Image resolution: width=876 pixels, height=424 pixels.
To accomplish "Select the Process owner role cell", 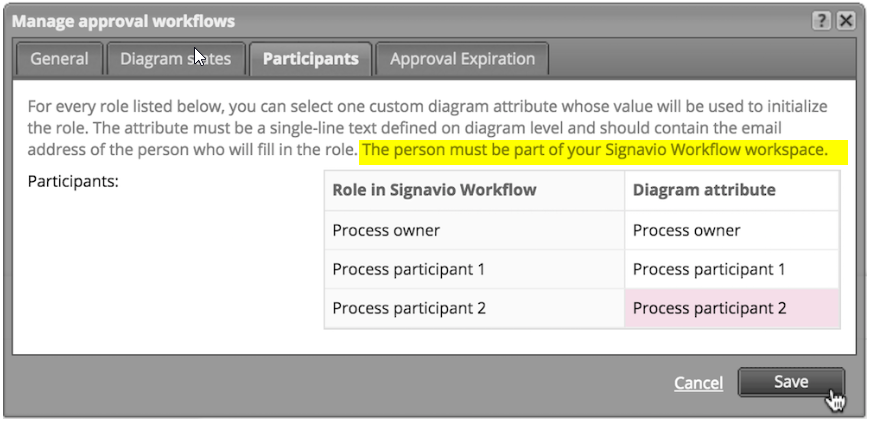I will click(474, 230).
